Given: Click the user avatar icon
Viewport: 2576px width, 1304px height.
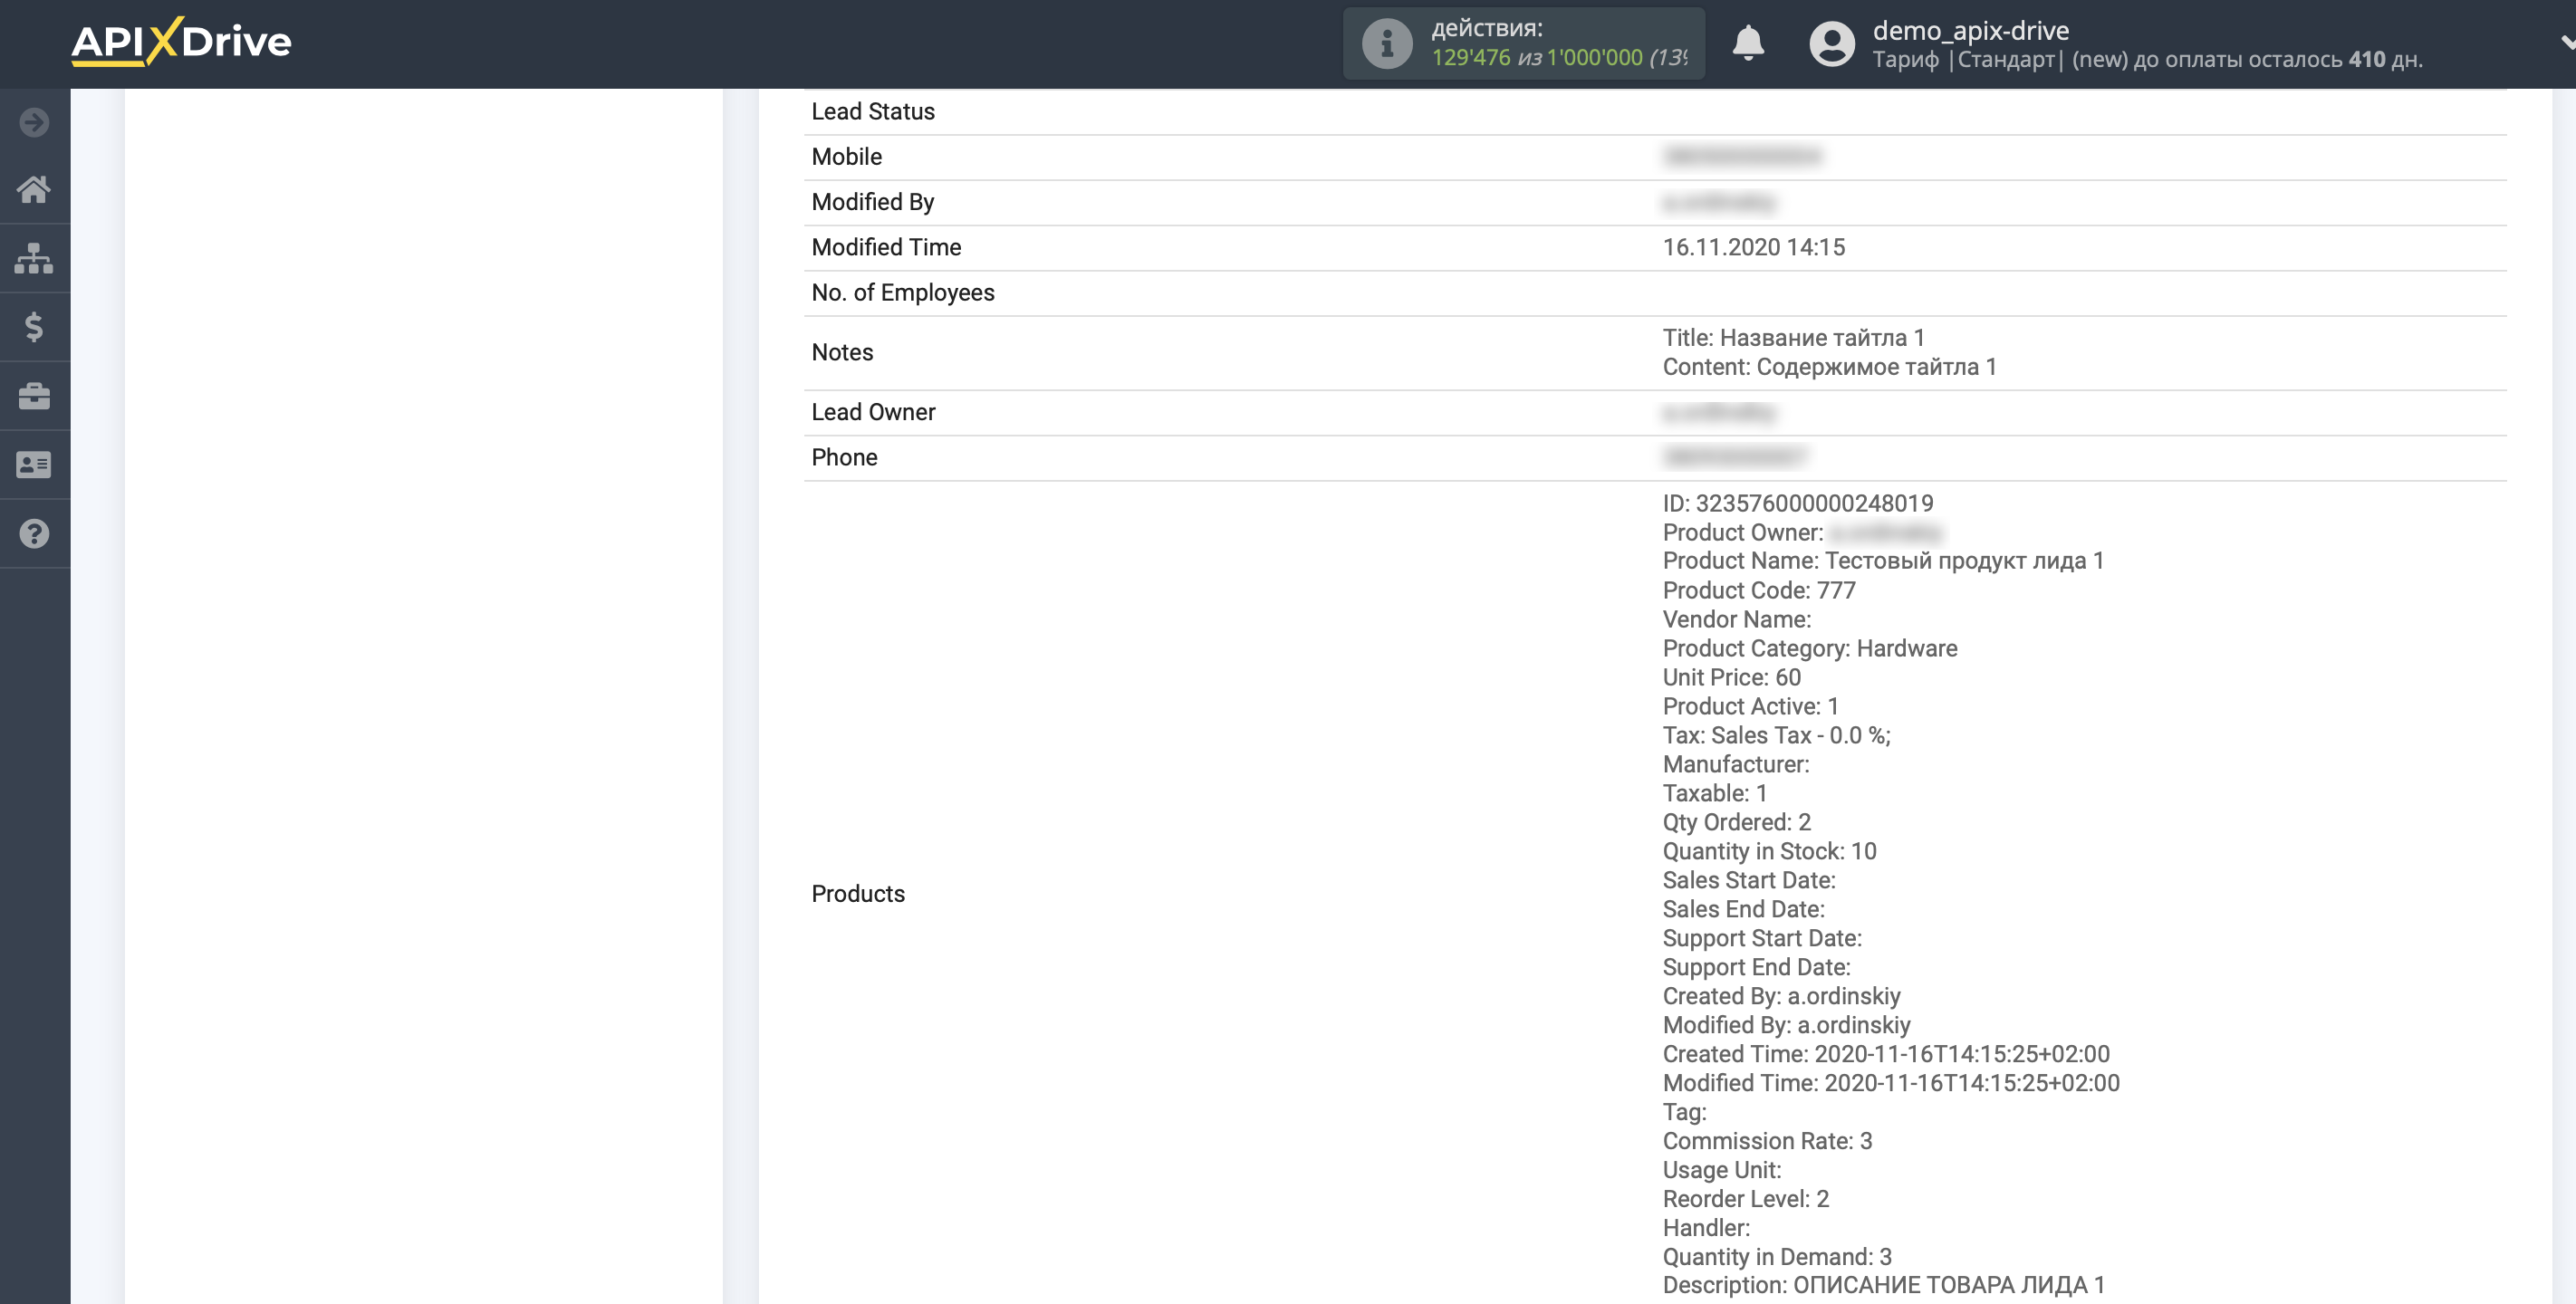Looking at the screenshot, I should click(1832, 44).
